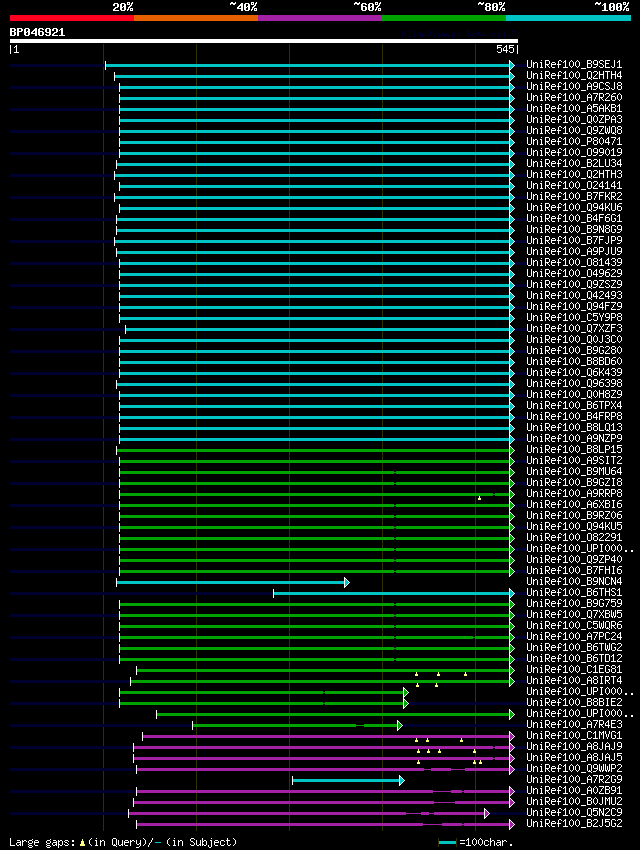Select the UniRef100_A9SIT2 label
The height and width of the screenshot is (850, 640).
click(574, 460)
